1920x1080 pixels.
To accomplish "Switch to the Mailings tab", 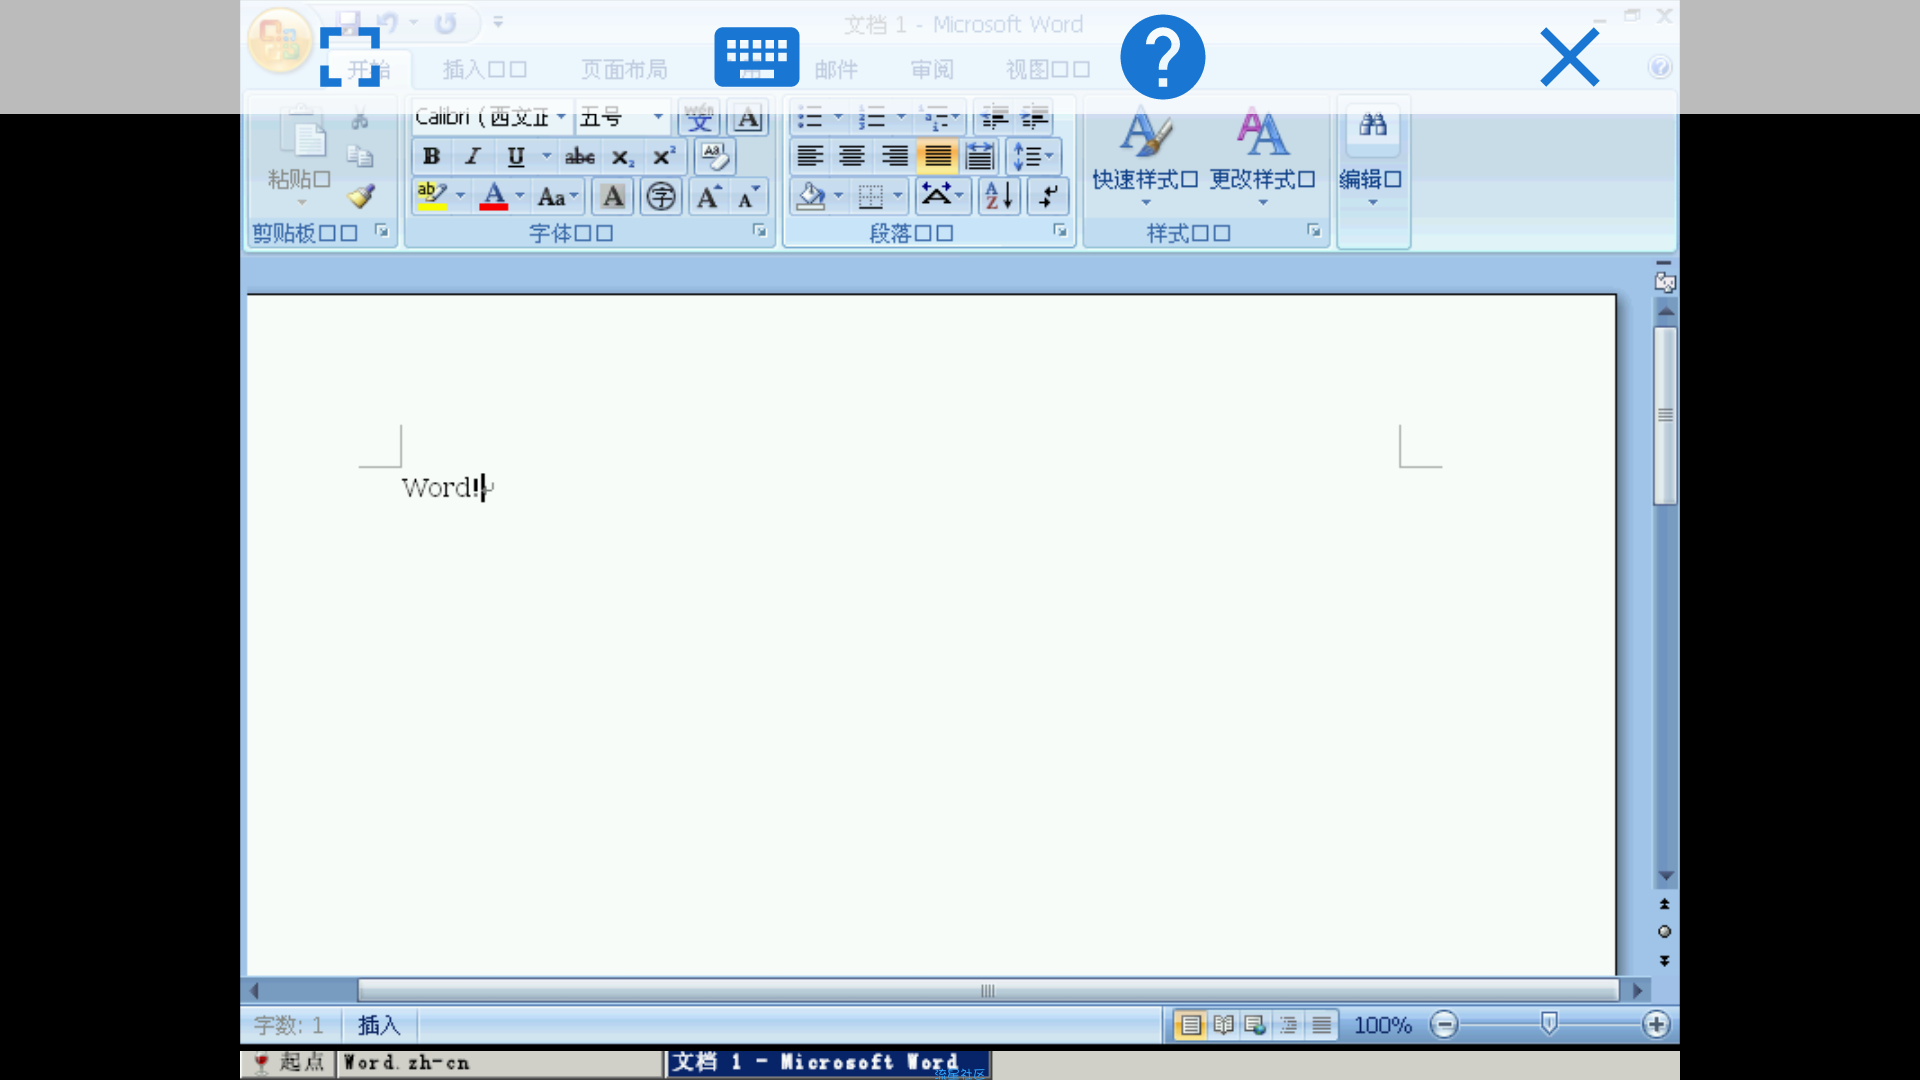I will 836,69.
